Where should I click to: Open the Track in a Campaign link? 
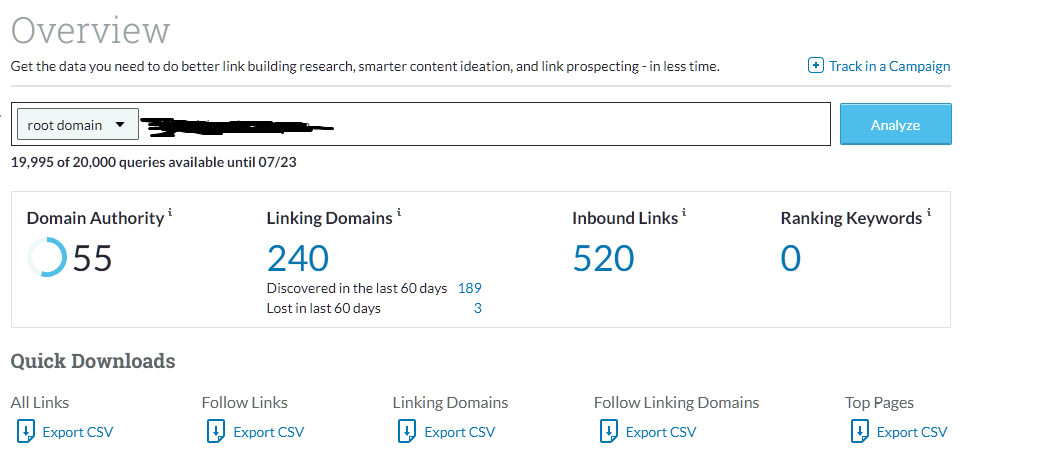(x=889, y=66)
